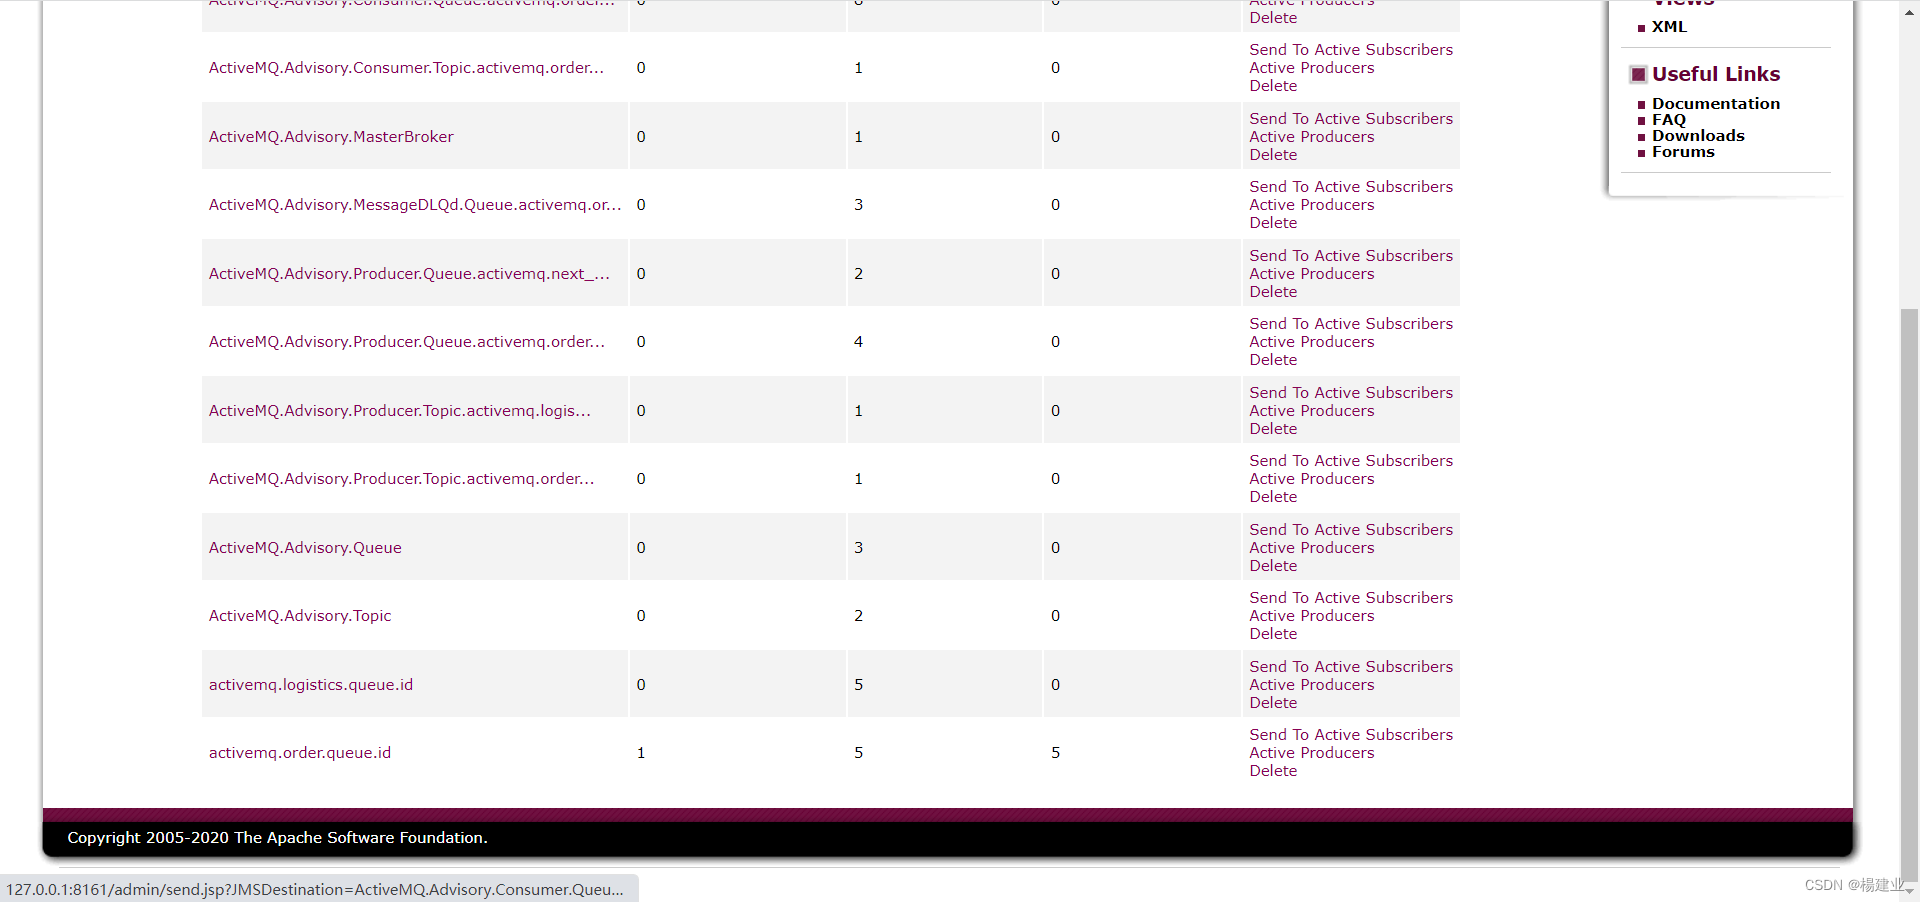Send To Active Subscribers for activemq.logistics.queue.id
This screenshot has height=902, width=1920.
(1351, 667)
